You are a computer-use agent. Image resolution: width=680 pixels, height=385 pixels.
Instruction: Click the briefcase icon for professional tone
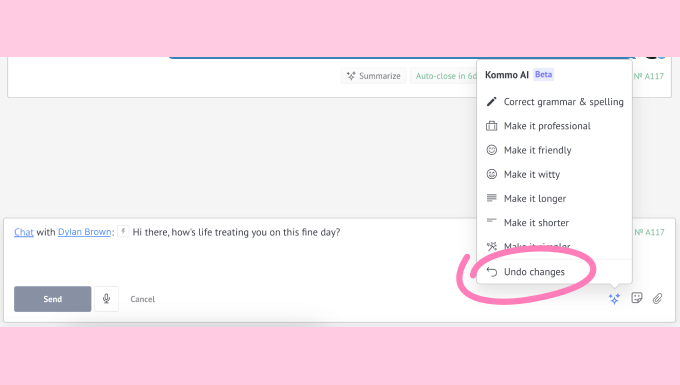(x=491, y=126)
